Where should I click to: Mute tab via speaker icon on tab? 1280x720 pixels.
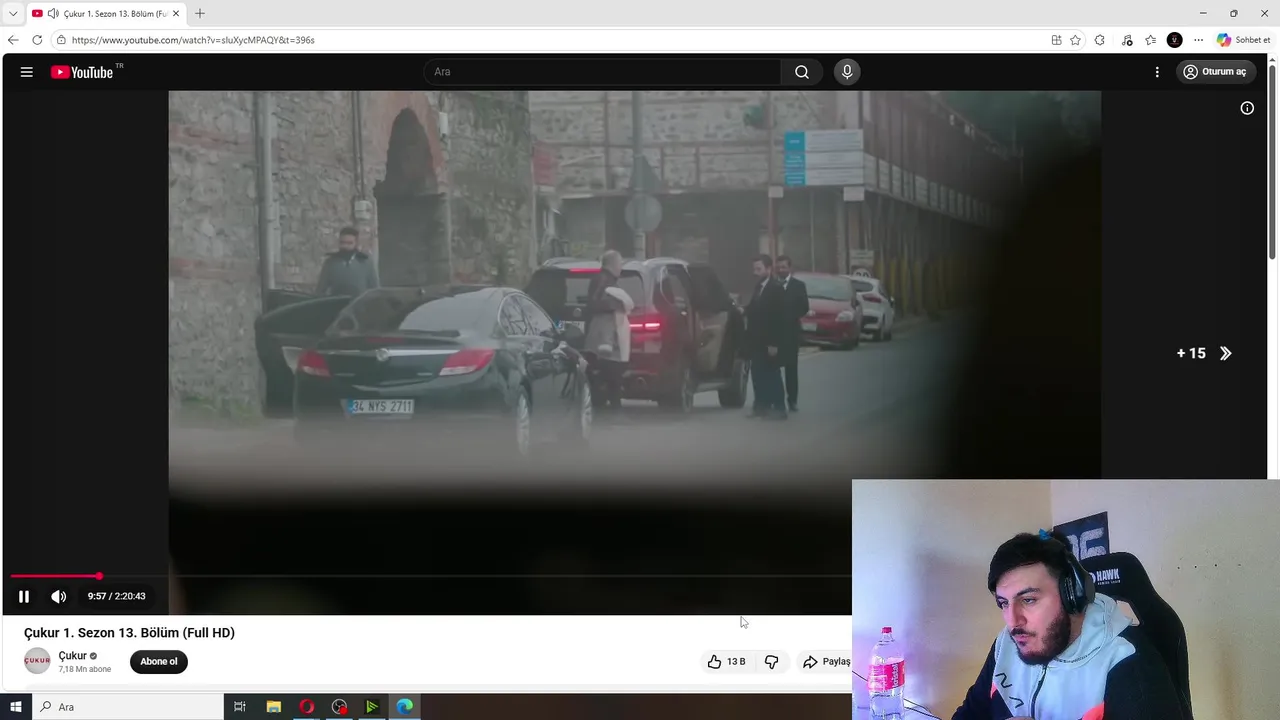pos(52,14)
